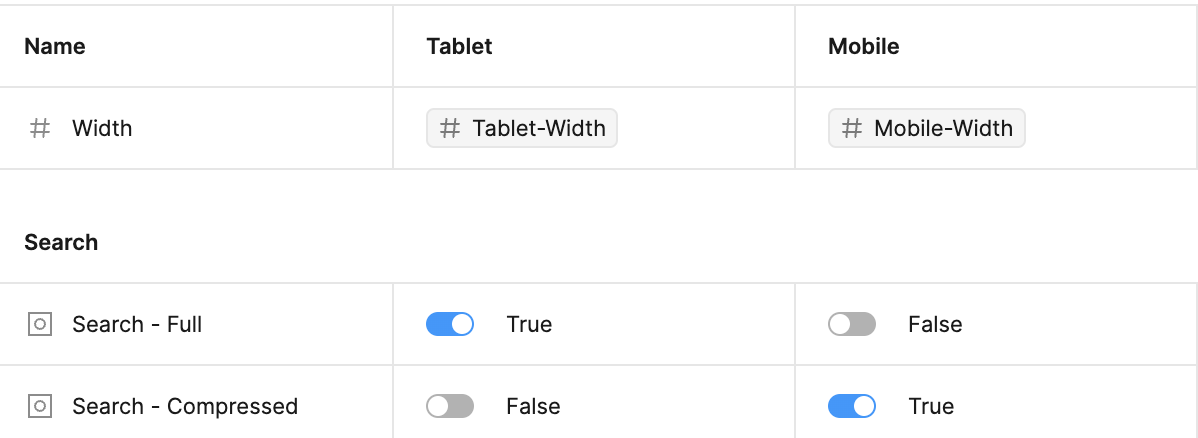Click the Tablet mode column header
Viewport: 1198px width, 438px height.
459,46
